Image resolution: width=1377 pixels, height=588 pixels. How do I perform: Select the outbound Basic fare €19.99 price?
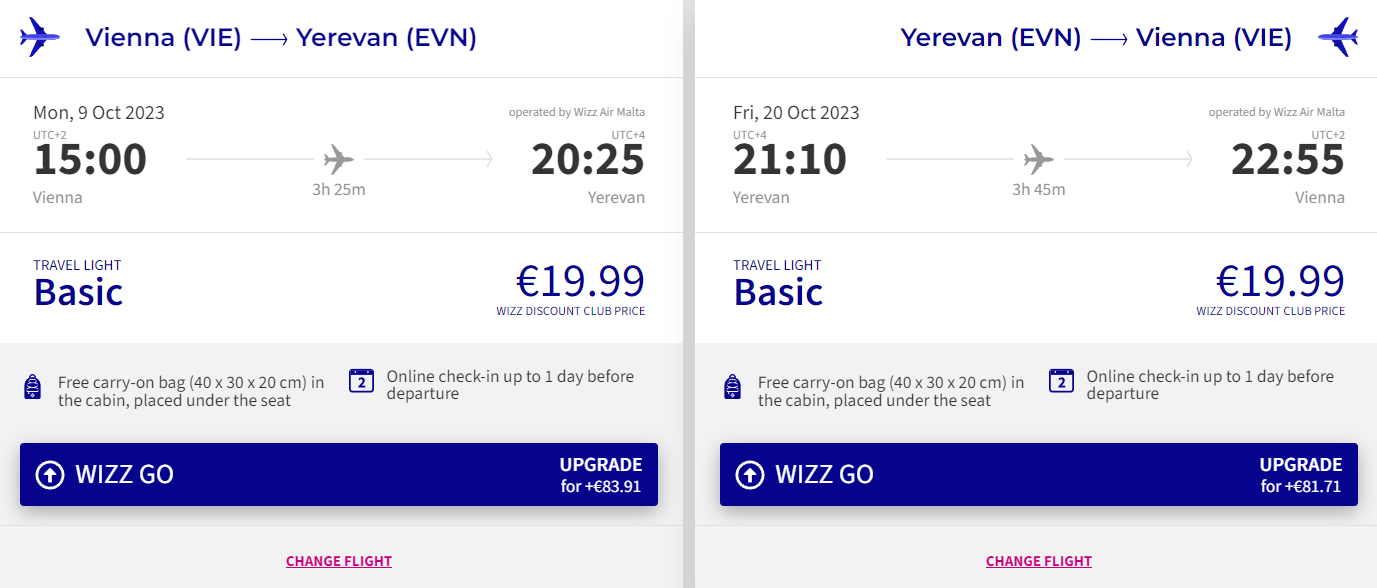coord(580,282)
